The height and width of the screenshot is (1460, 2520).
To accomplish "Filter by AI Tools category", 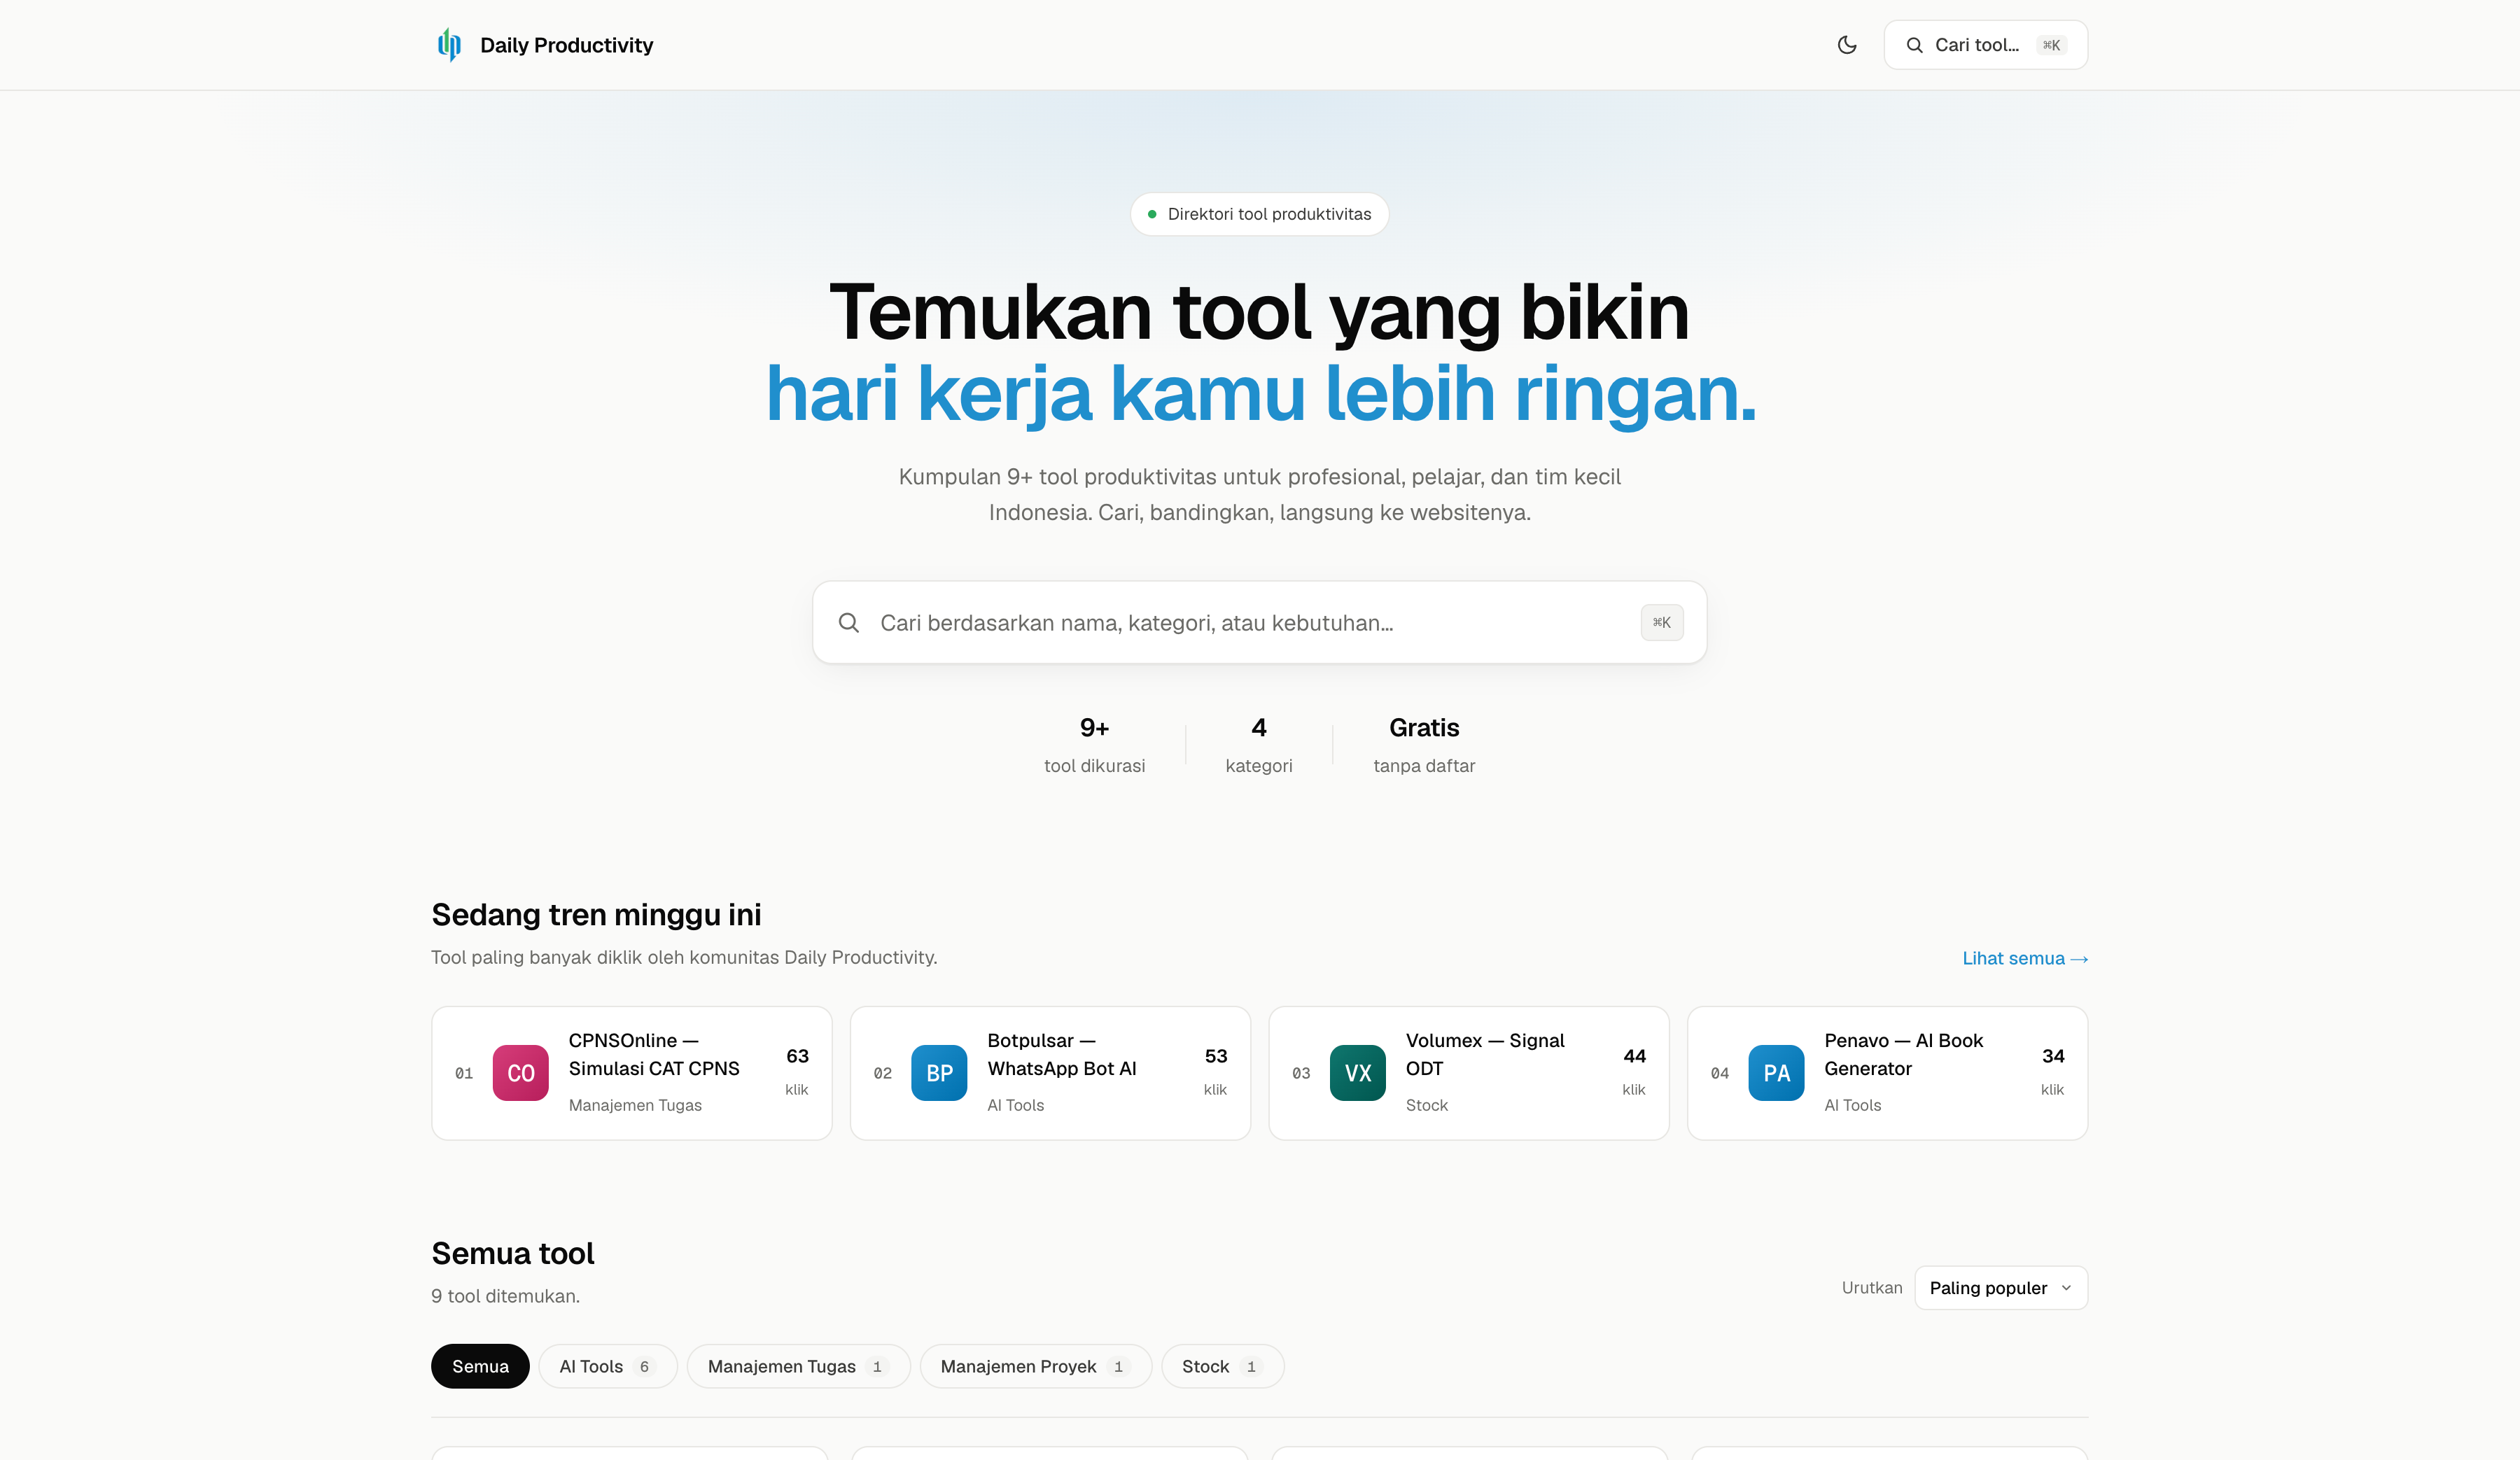I will tap(607, 1366).
